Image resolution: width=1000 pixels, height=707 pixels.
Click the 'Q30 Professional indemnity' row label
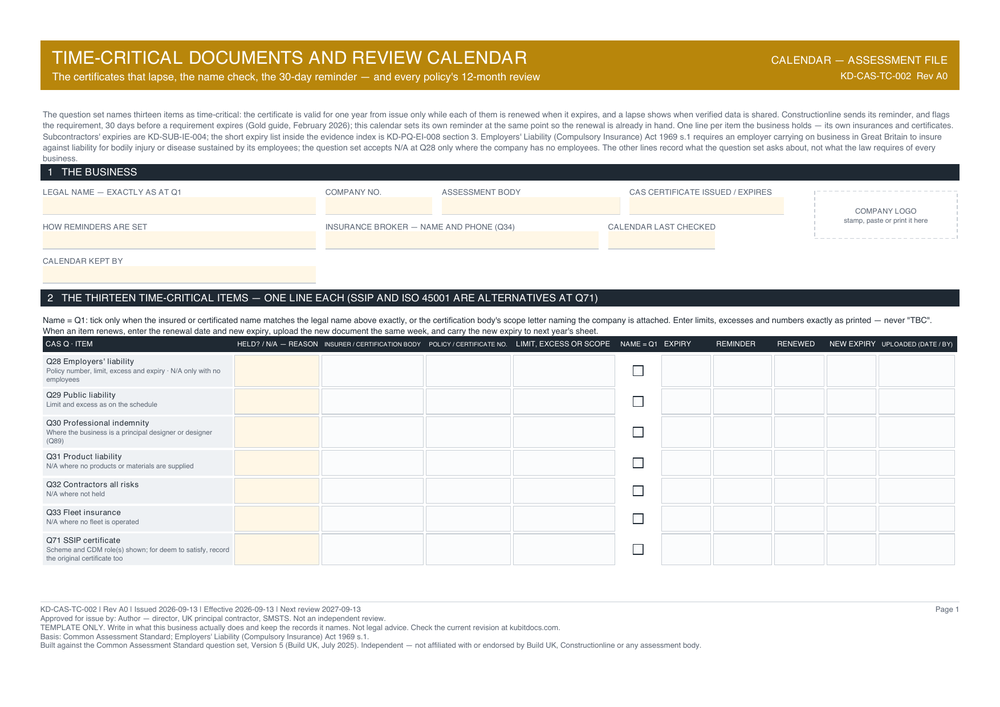click(98, 423)
